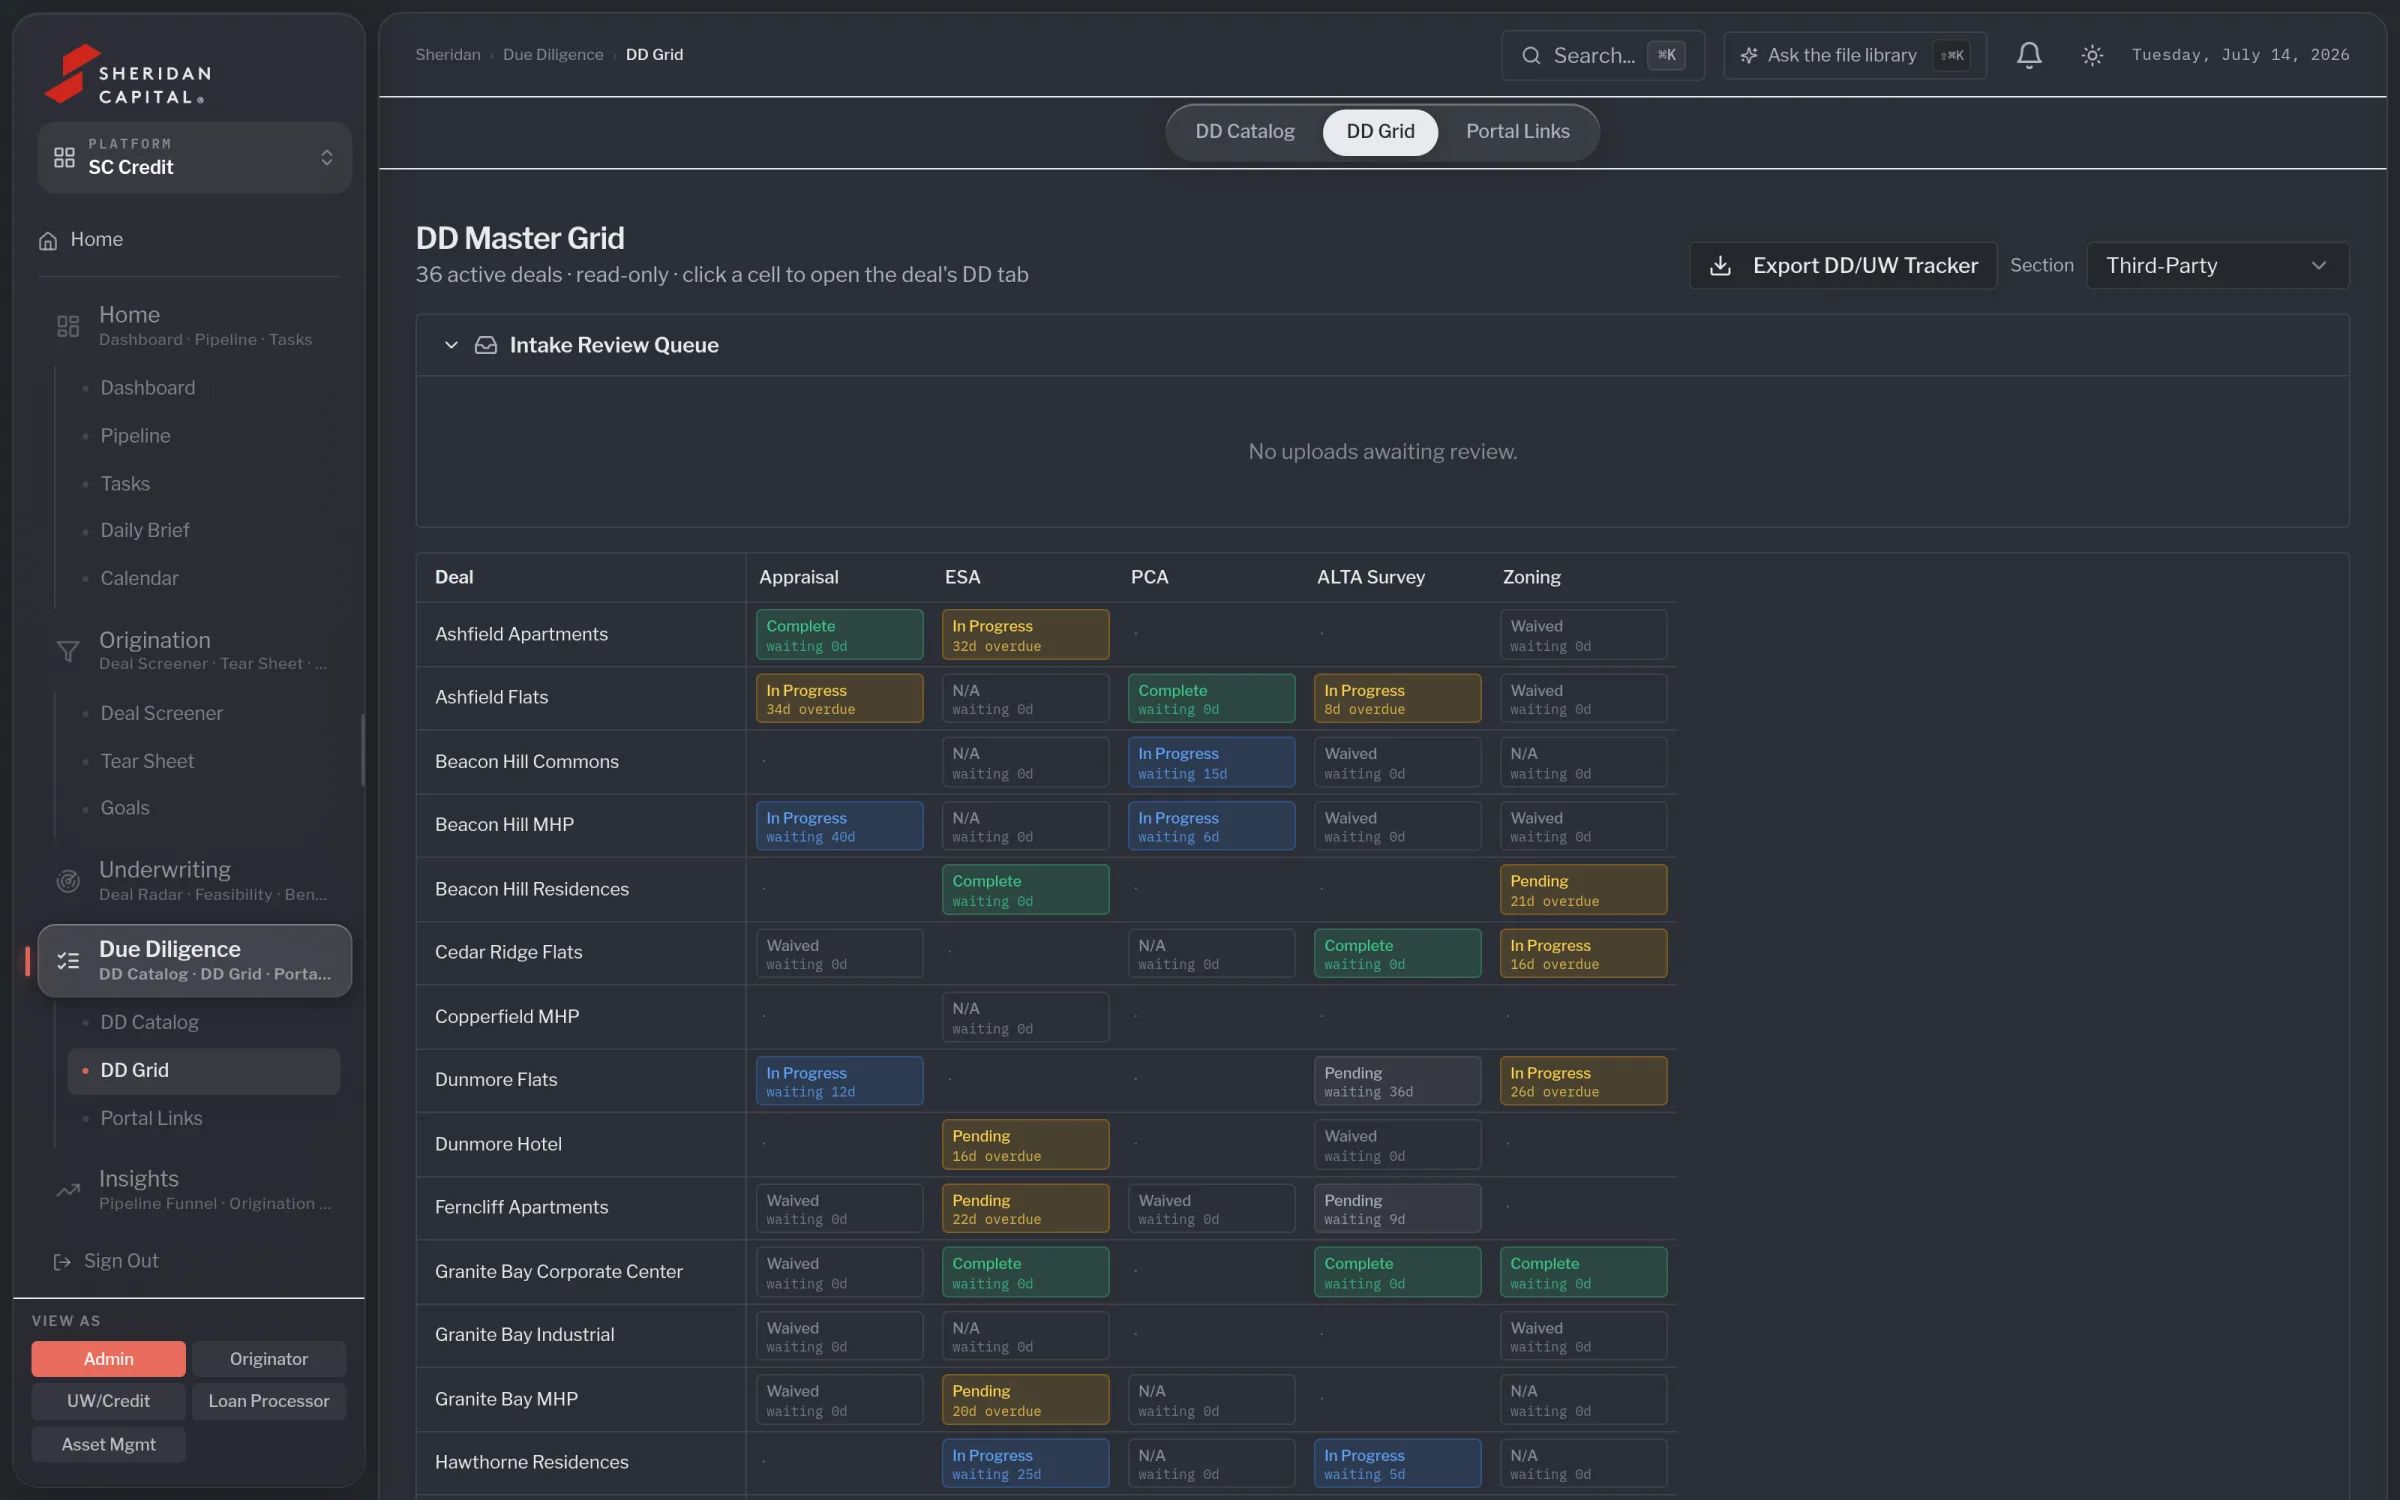Screen dimensions: 2400x1500
Task: Click the Zoning column header
Action: [1531, 577]
